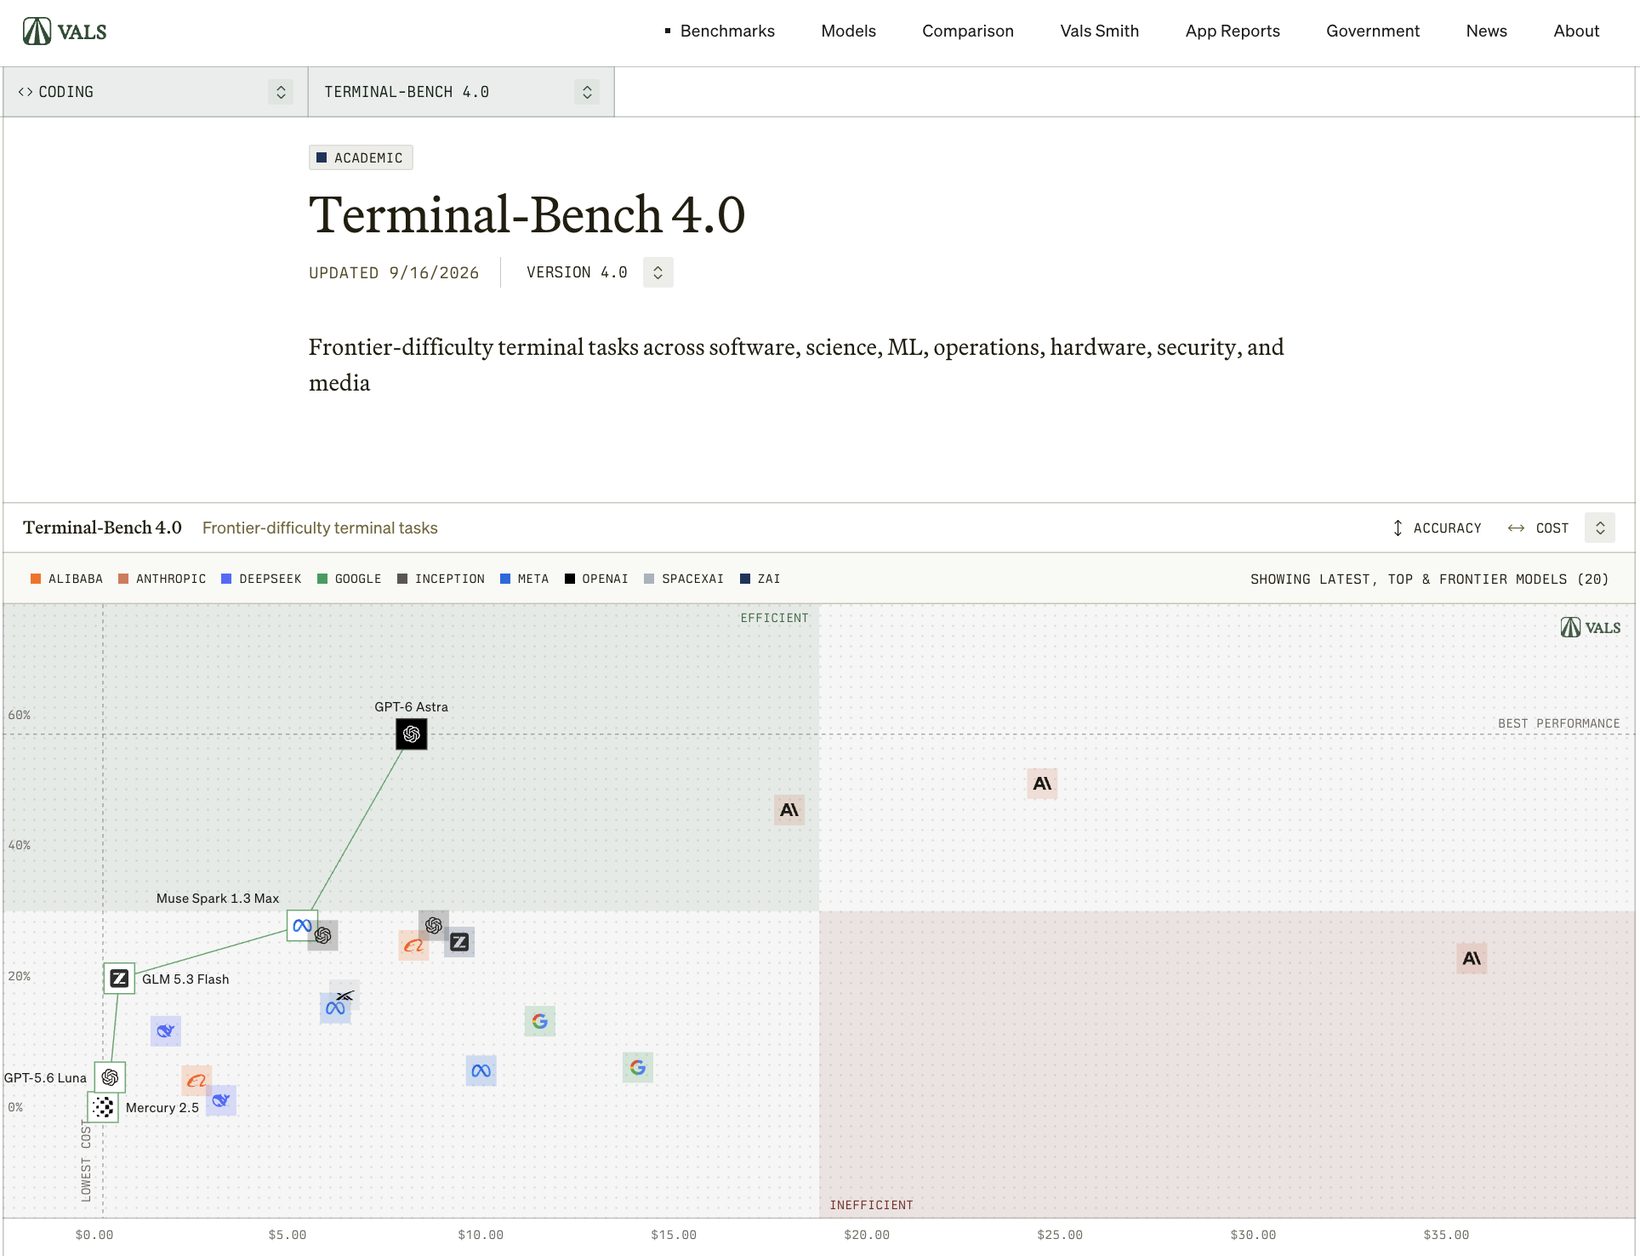Viewport: 1640px width, 1256px height.
Task: Click the Anthropic marker in the inefficient zone
Action: [x=1471, y=958]
